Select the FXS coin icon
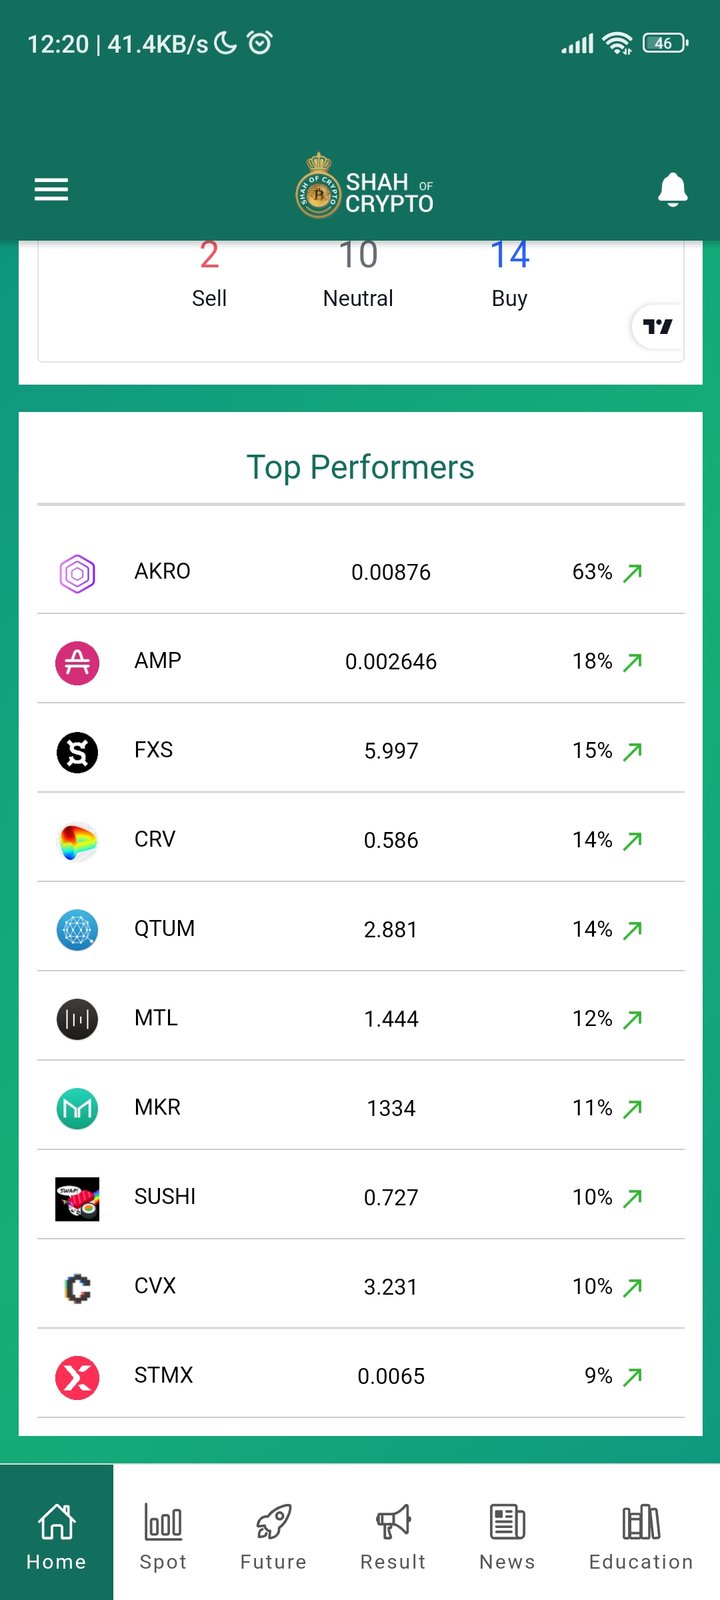The image size is (720, 1600). pyautogui.click(x=77, y=751)
